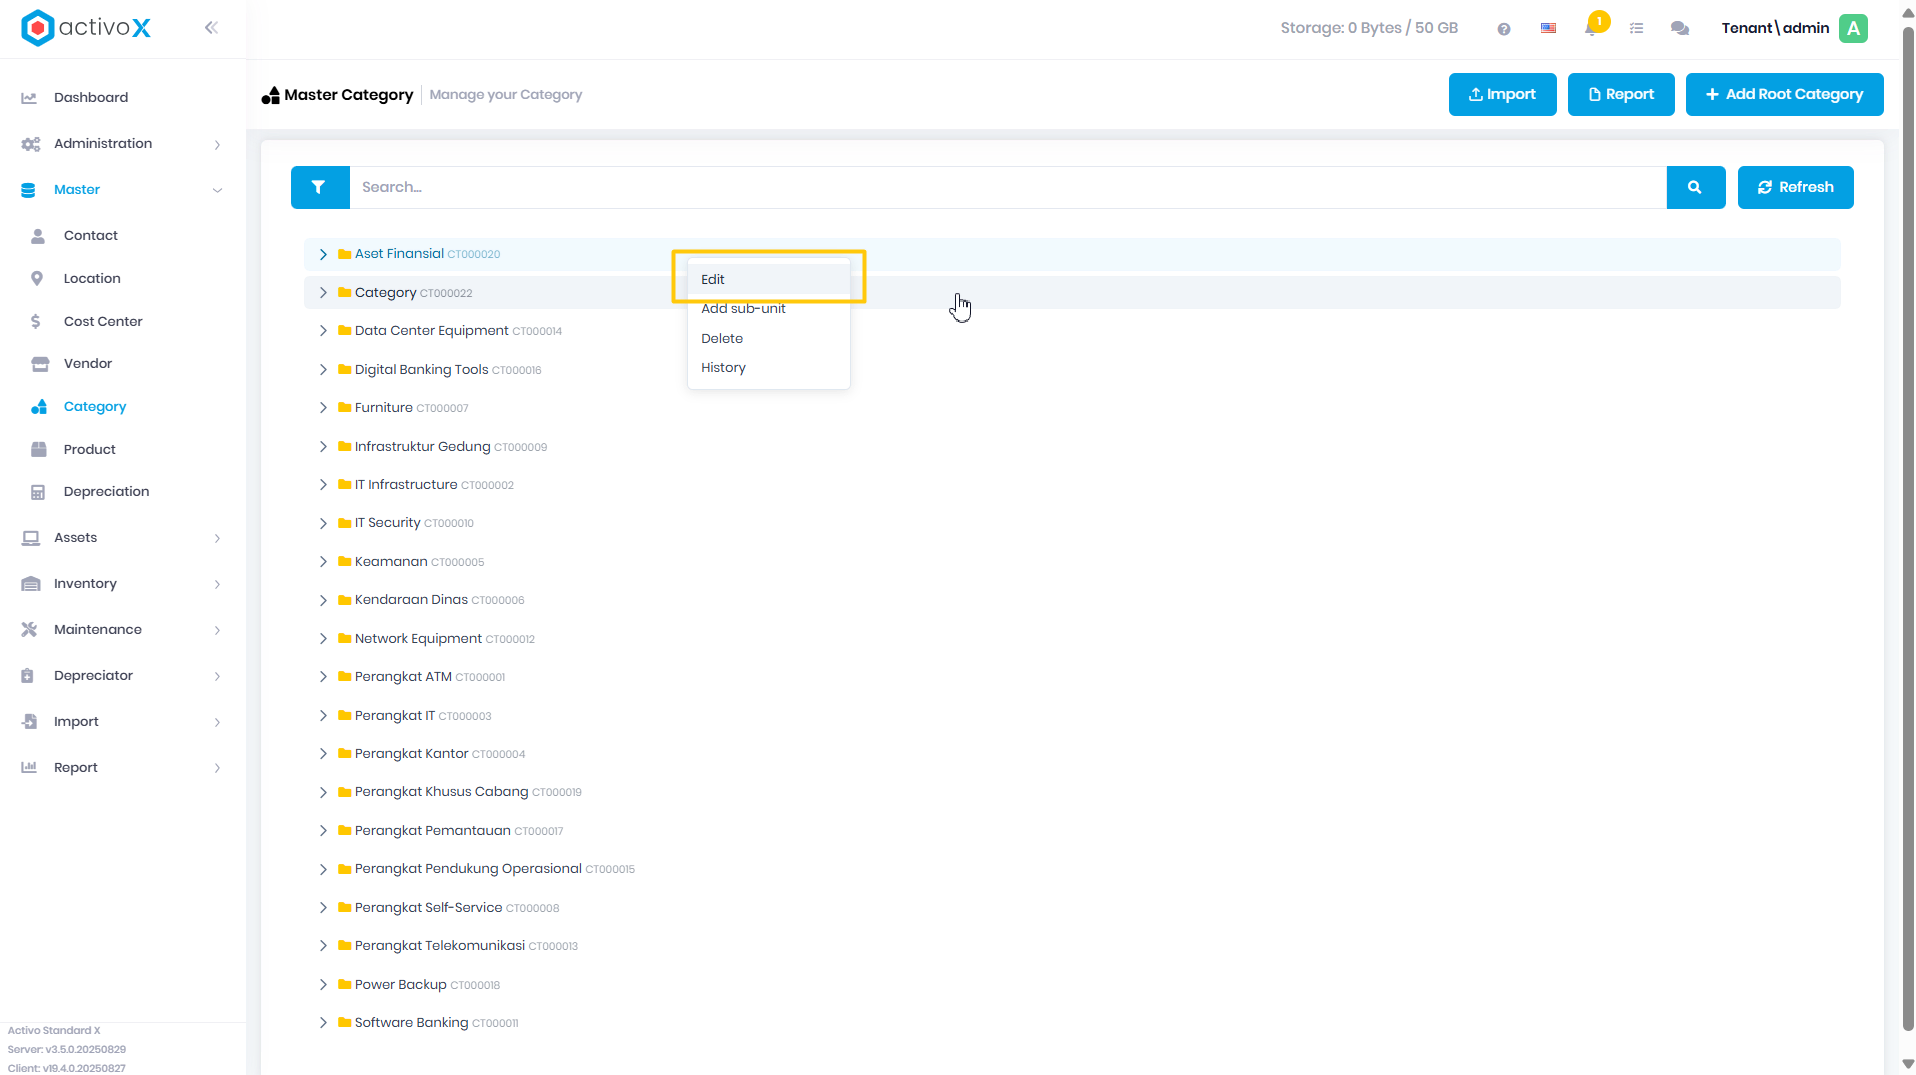Open the Dashboard link
The image size is (1916, 1075).
[x=91, y=98]
